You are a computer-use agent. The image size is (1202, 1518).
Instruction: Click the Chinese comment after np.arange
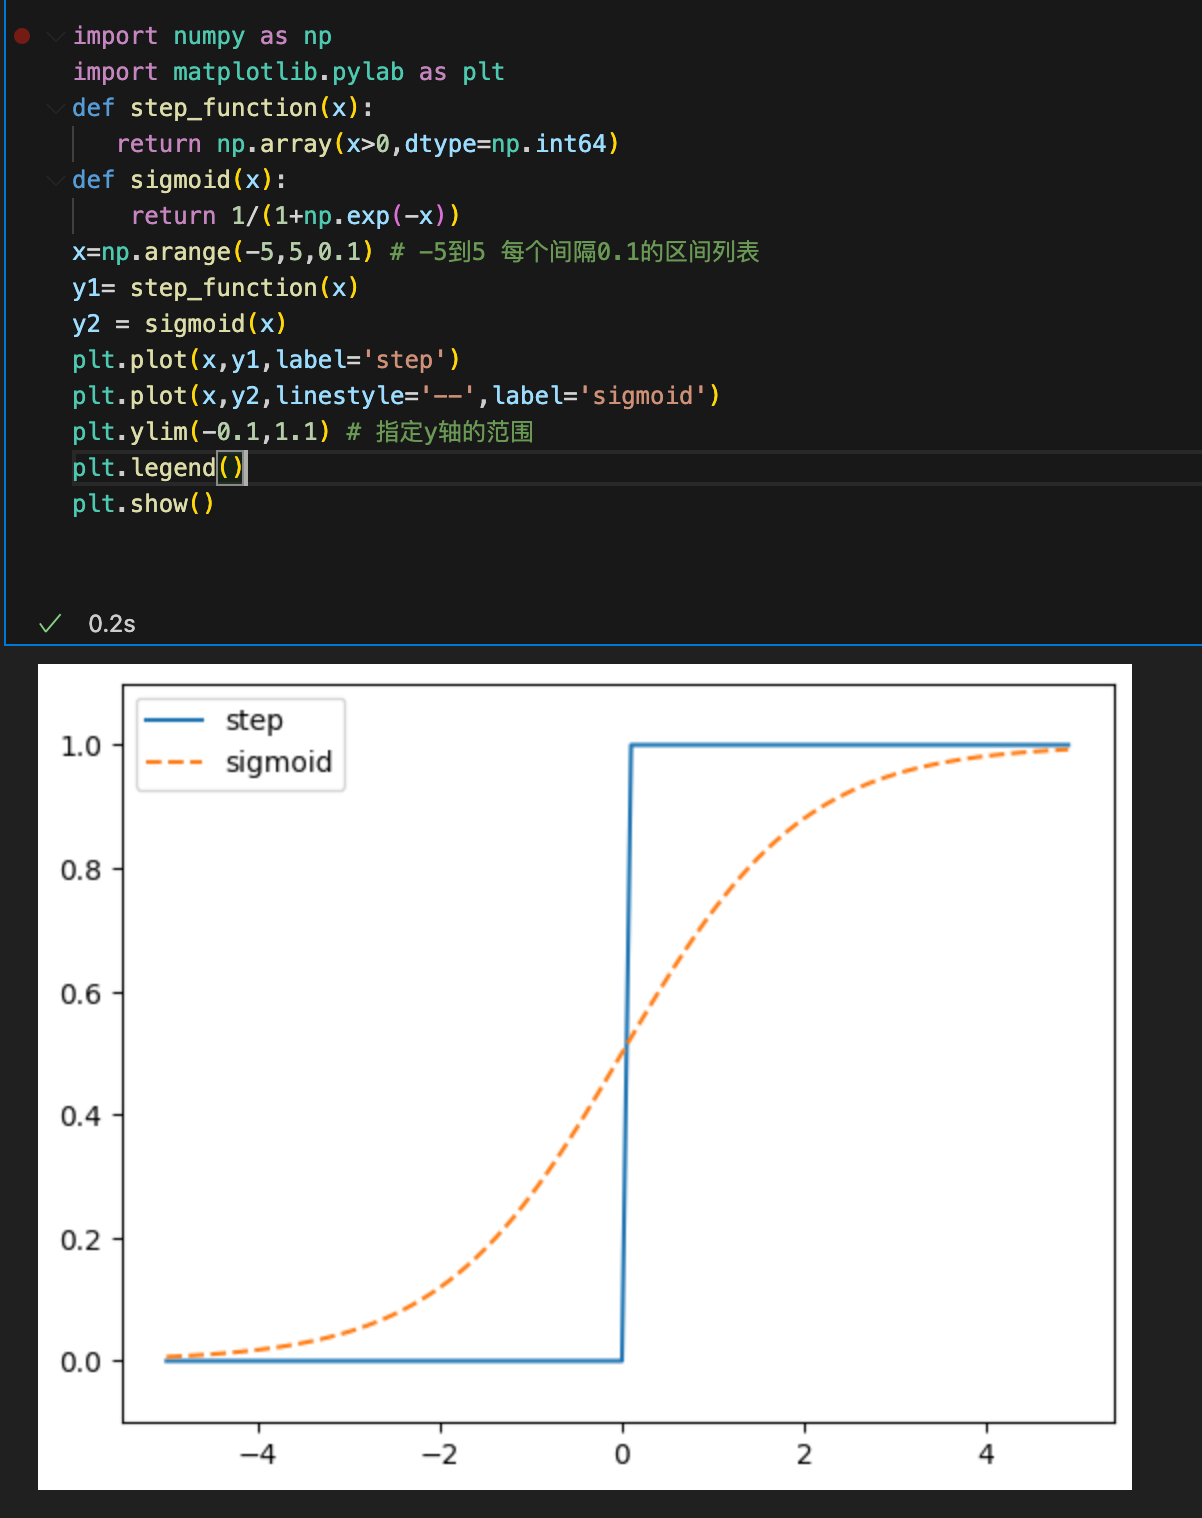(x=574, y=252)
